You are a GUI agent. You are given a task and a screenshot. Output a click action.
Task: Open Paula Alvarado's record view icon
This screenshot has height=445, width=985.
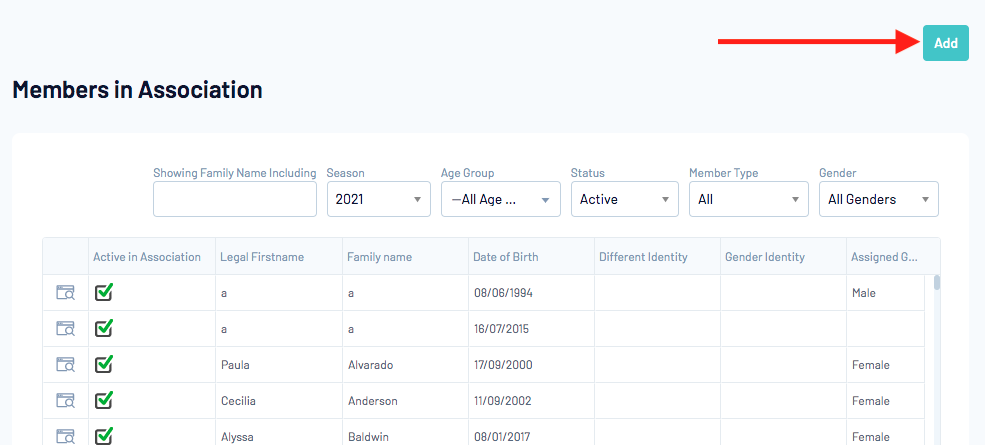point(65,365)
